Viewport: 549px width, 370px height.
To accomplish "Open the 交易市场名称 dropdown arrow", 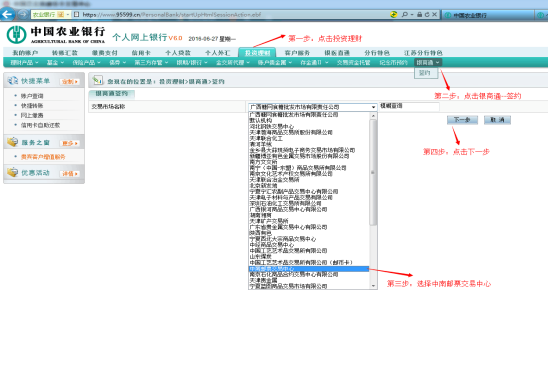I will 373,107.
